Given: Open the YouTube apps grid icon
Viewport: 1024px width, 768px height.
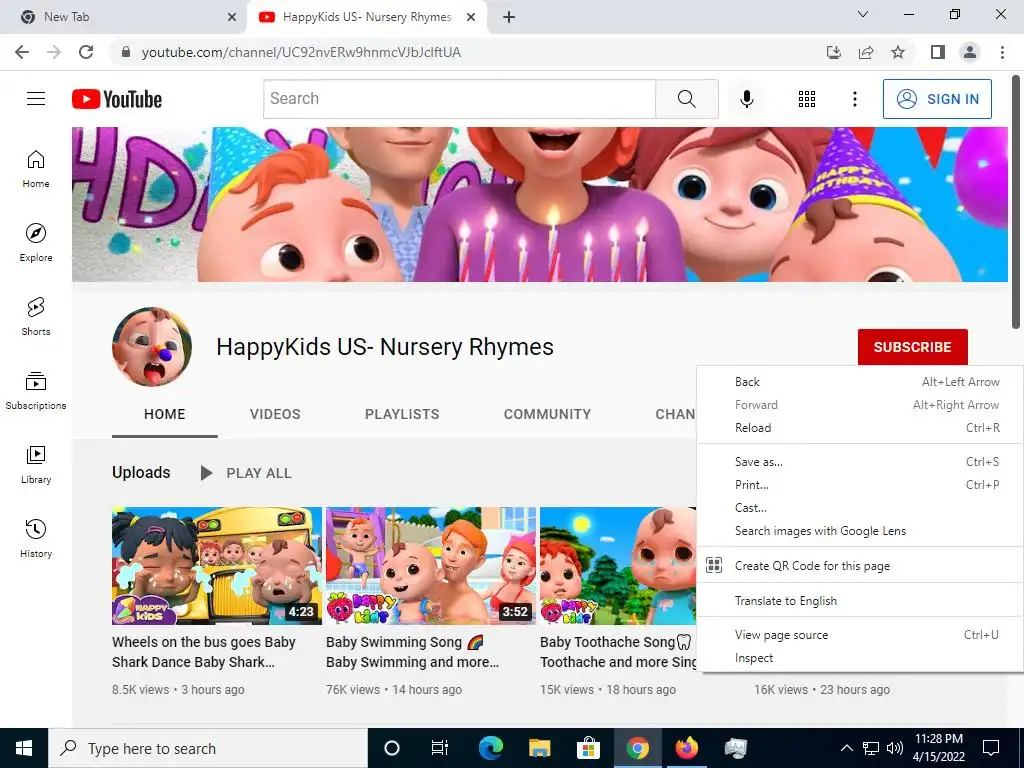Looking at the screenshot, I should pos(807,99).
